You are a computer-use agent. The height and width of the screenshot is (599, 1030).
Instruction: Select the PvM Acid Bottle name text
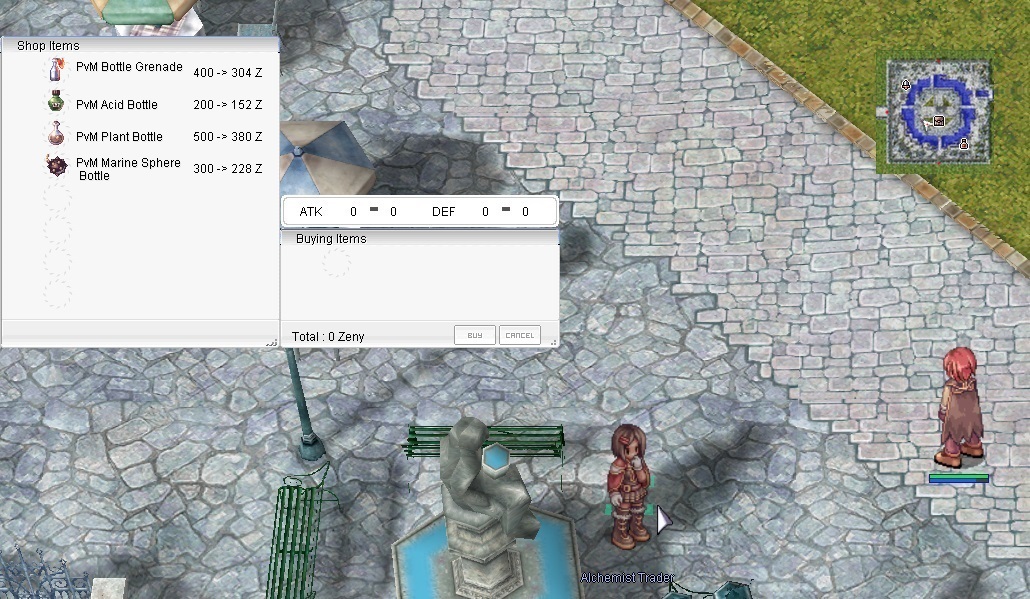[117, 105]
